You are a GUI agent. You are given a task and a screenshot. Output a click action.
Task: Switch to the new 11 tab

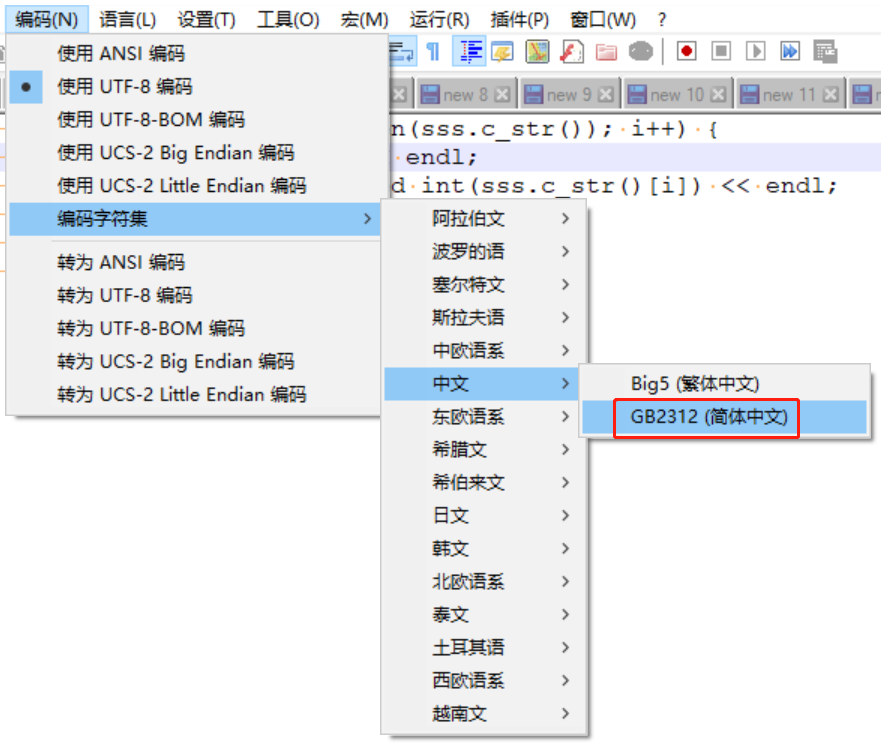[789, 94]
